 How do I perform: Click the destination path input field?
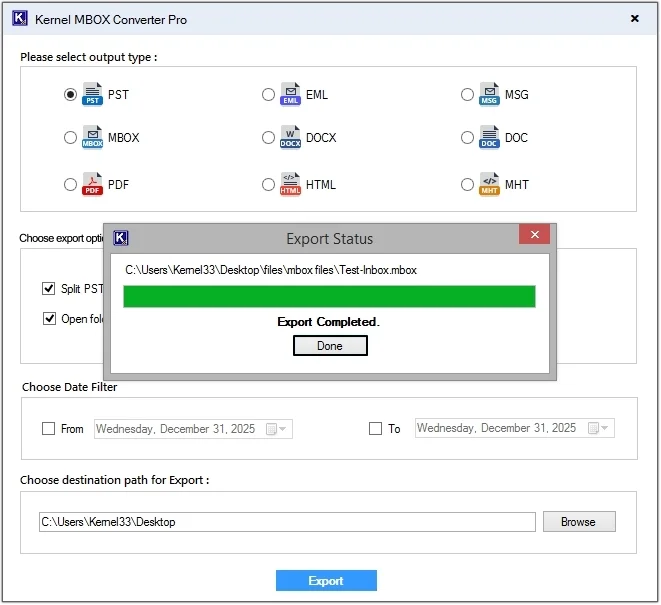coord(288,522)
